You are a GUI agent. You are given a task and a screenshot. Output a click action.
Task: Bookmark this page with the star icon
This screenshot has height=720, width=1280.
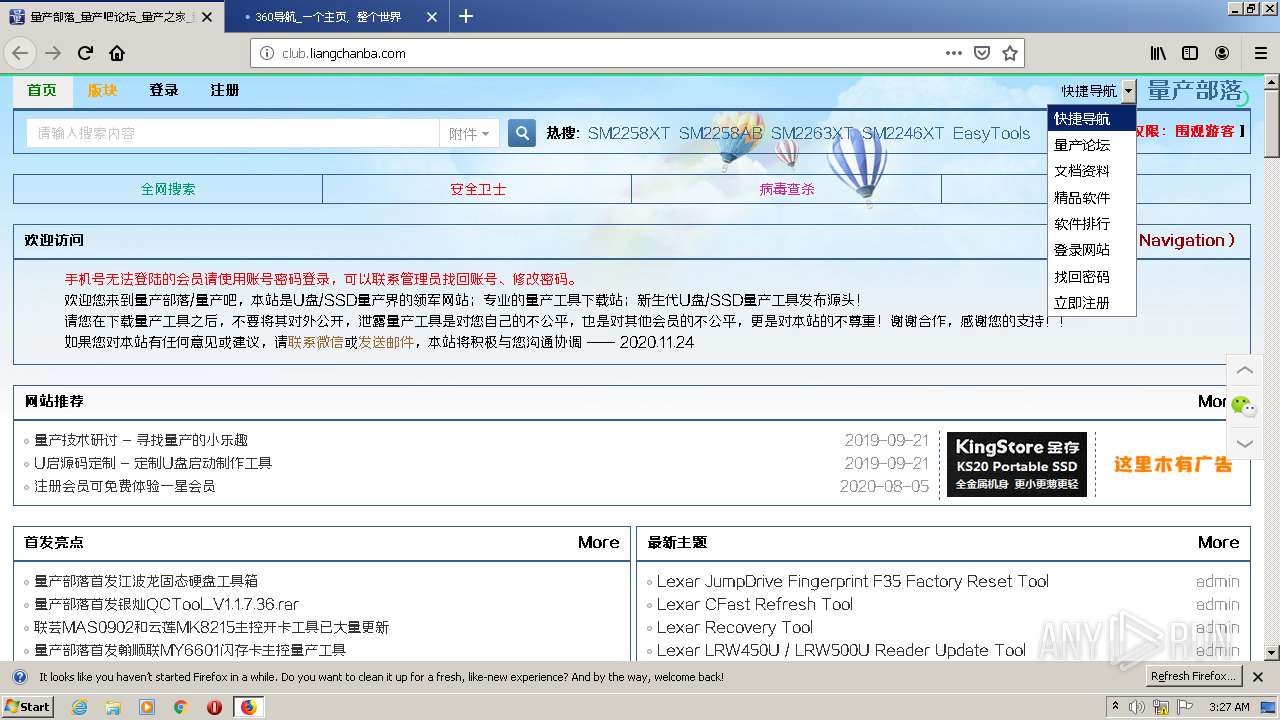tap(1010, 53)
